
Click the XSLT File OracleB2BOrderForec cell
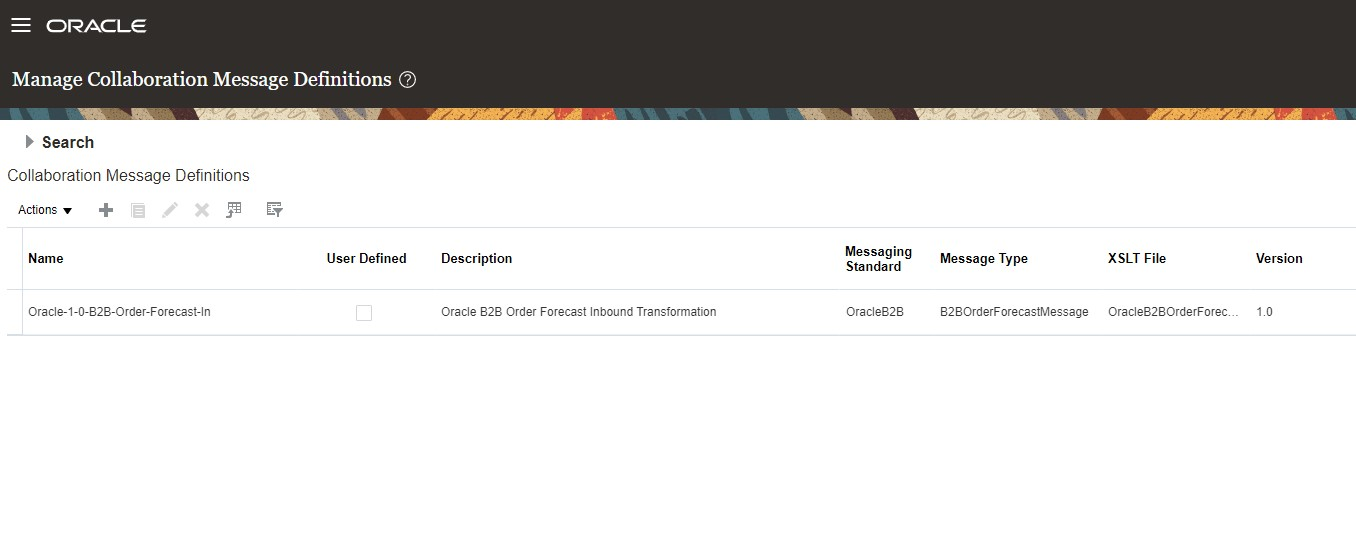tap(1173, 312)
